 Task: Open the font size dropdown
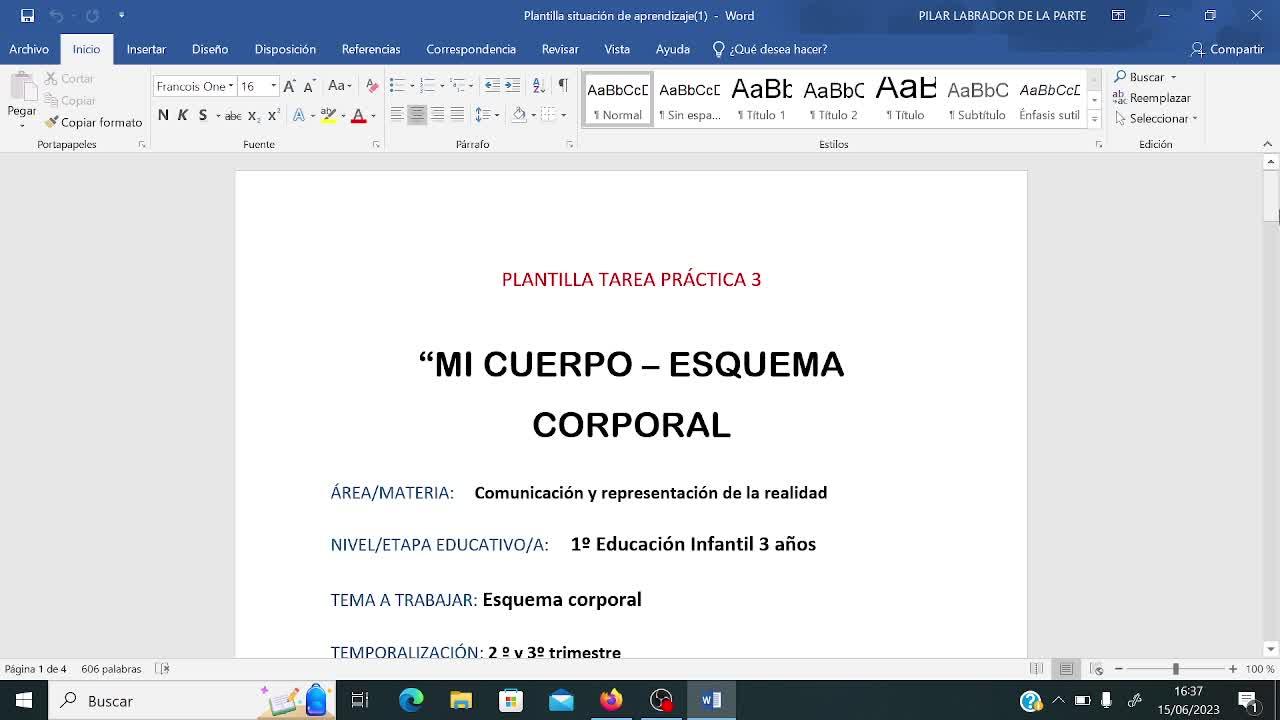coord(273,86)
